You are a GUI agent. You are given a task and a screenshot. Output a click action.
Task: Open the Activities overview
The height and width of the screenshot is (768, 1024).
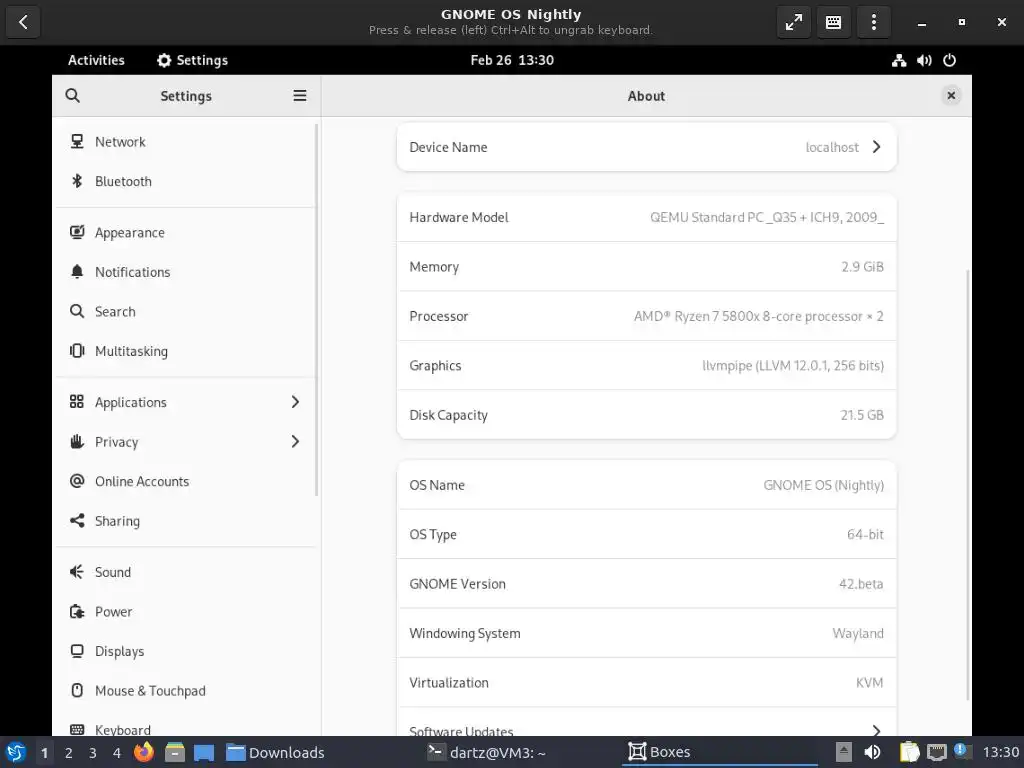(96, 60)
